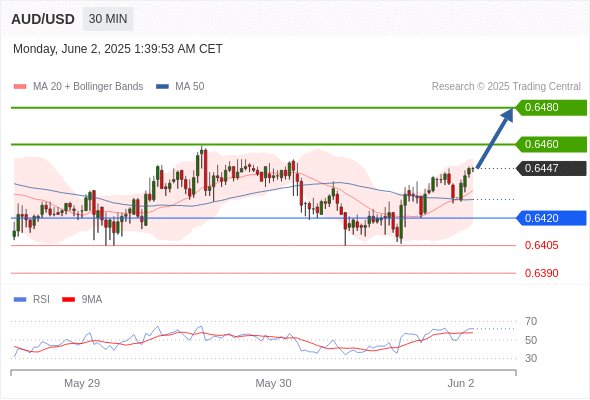This screenshot has height=400, width=590.
Task: Click the 9MA red legend swatch
Action: coord(68,300)
